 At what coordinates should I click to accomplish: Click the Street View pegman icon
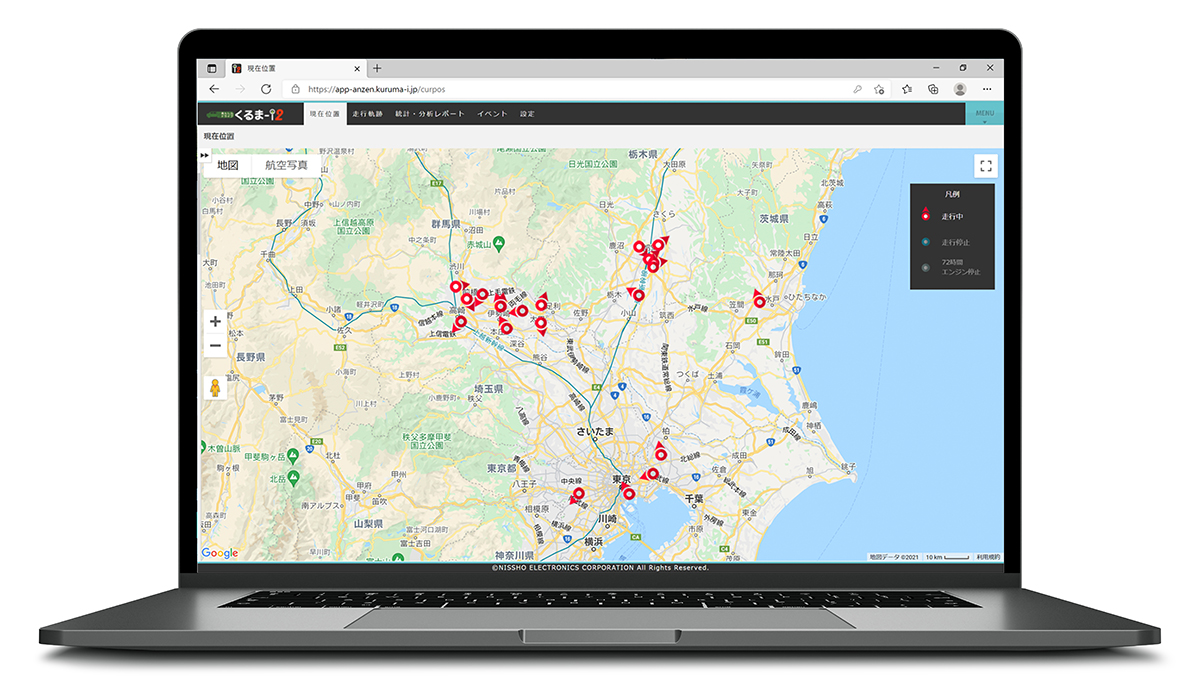215,388
